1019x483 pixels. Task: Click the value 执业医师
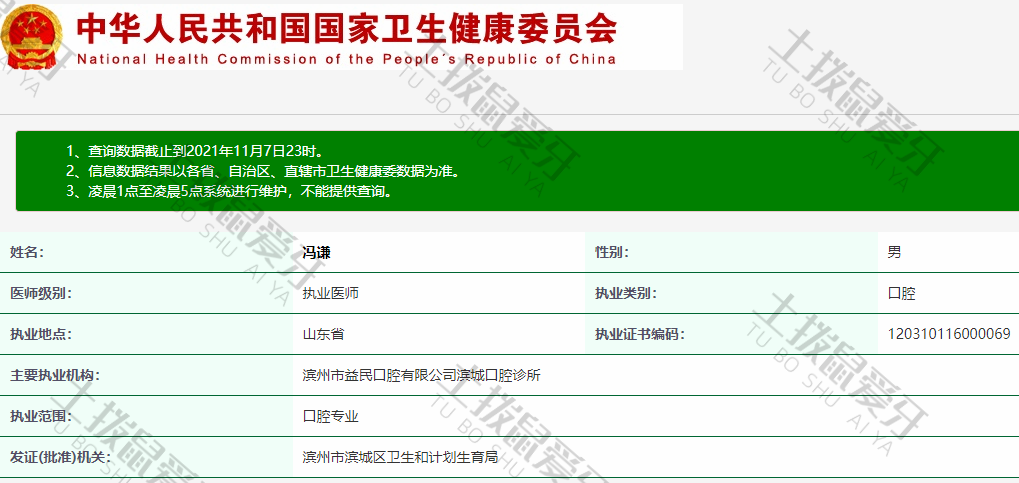click(330, 294)
